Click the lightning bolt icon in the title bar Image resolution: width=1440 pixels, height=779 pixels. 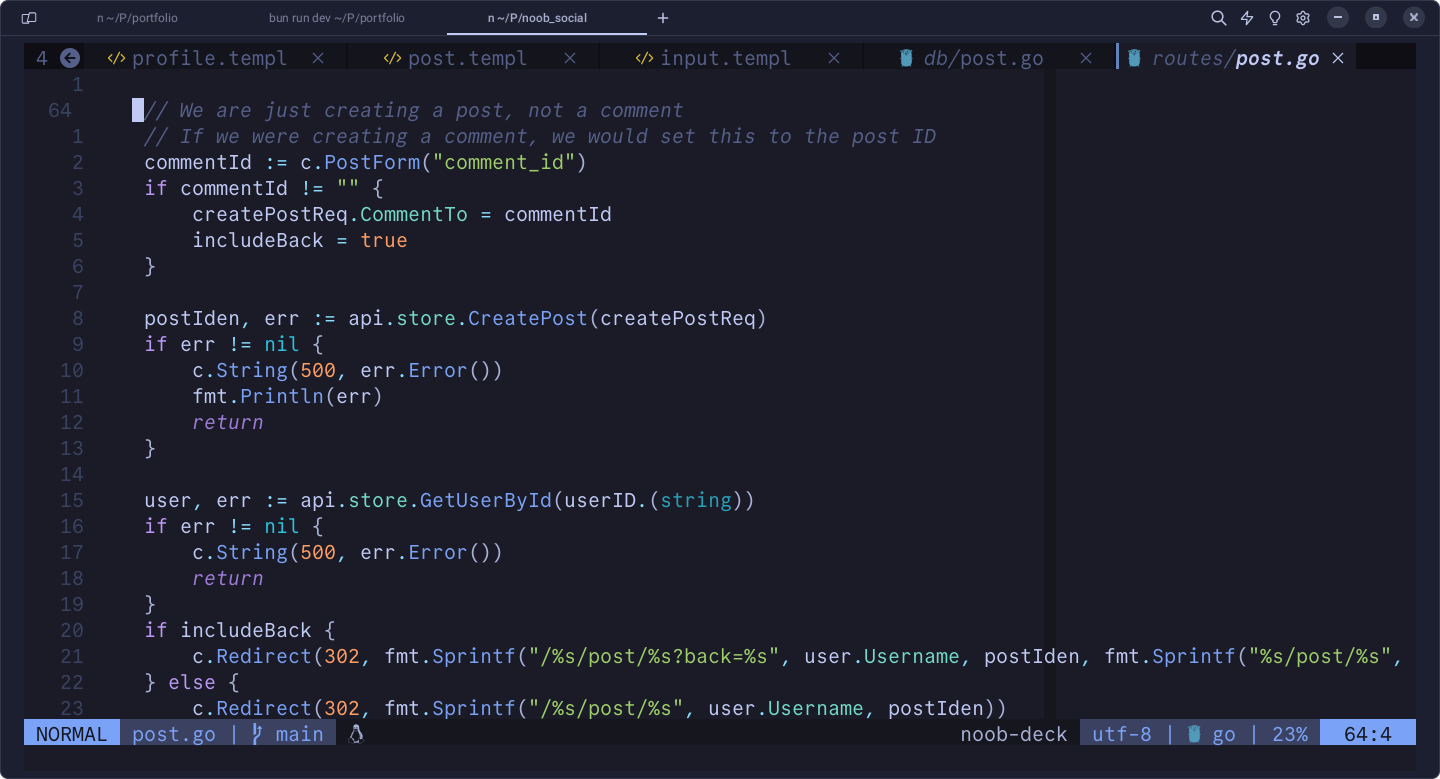[1248, 17]
